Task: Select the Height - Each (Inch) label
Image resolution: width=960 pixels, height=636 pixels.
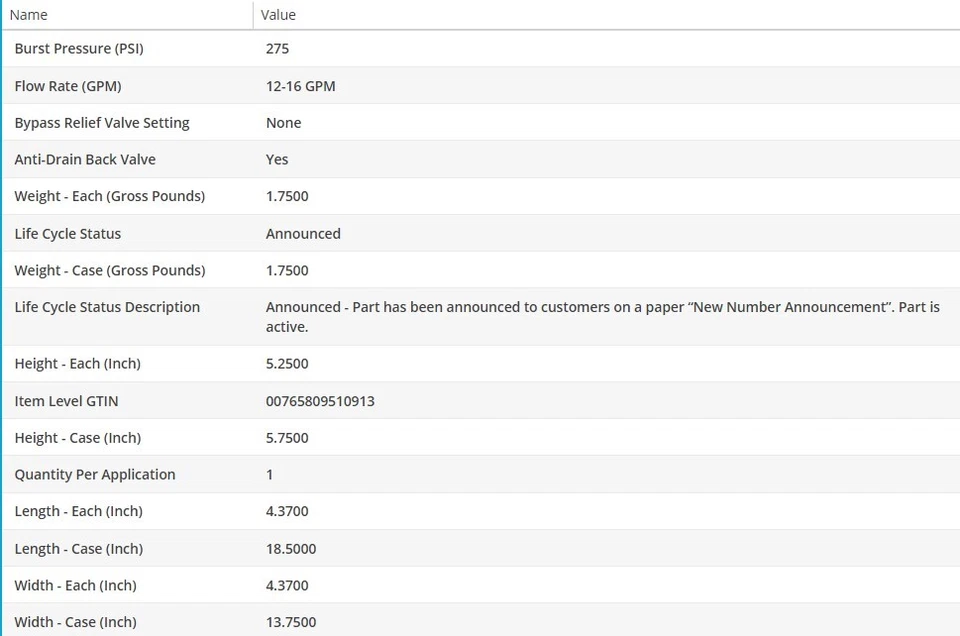Action: pos(78,364)
